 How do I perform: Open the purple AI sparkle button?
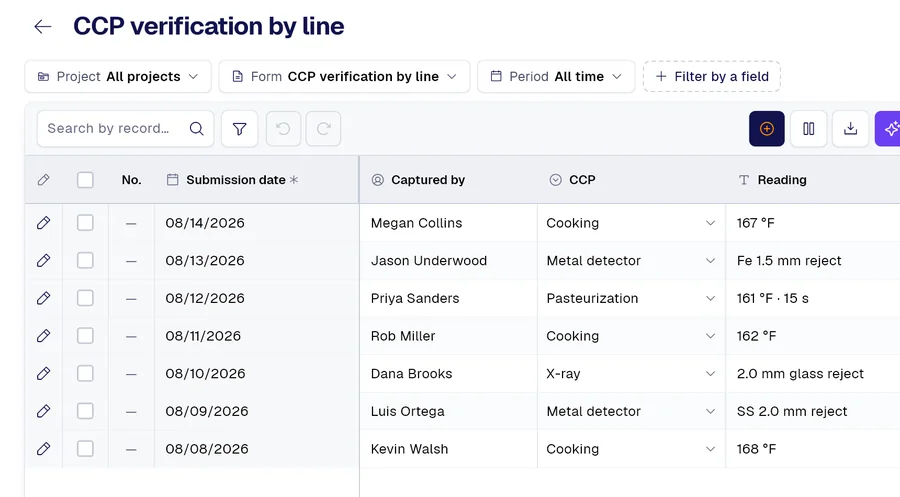[888, 129]
